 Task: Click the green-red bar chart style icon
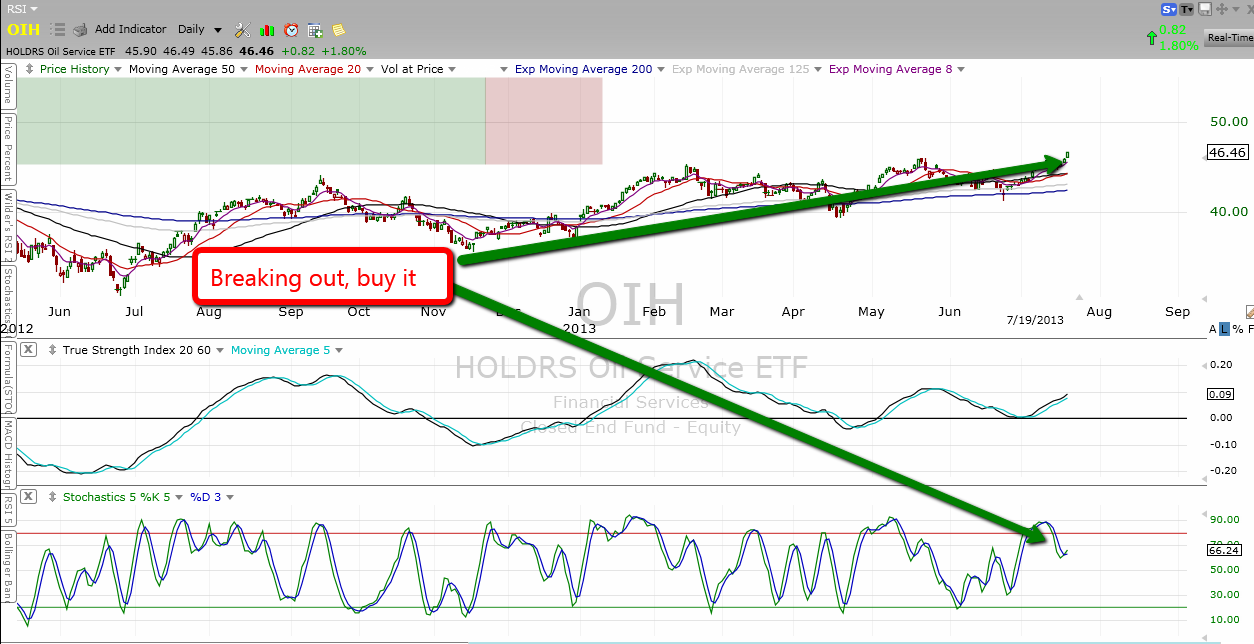click(267, 30)
